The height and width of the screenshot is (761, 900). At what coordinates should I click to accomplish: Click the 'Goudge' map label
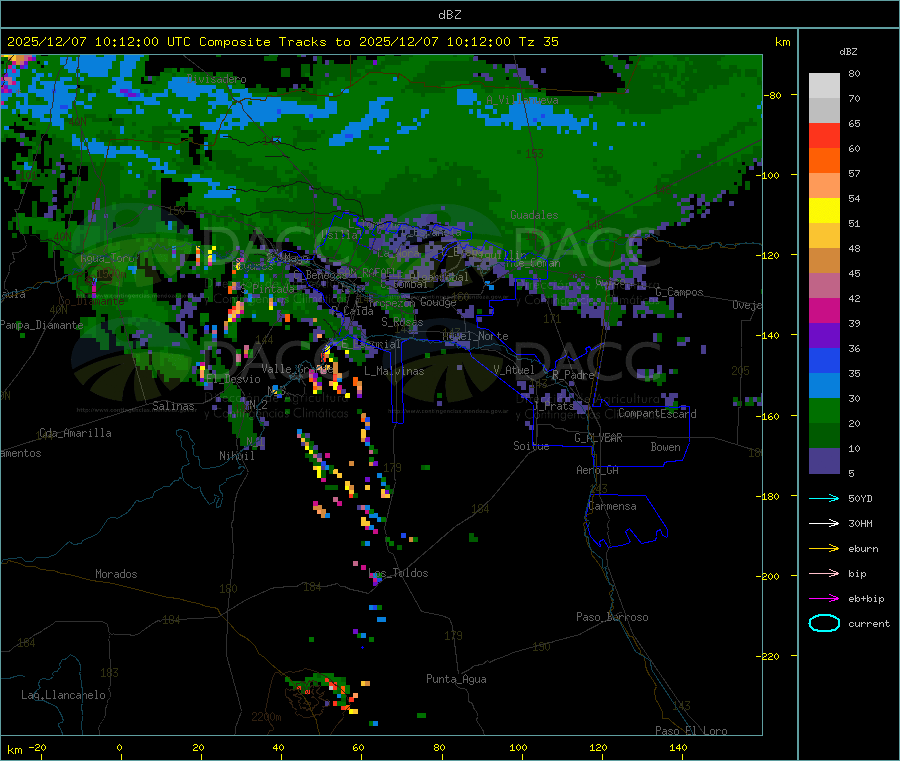tap(438, 302)
